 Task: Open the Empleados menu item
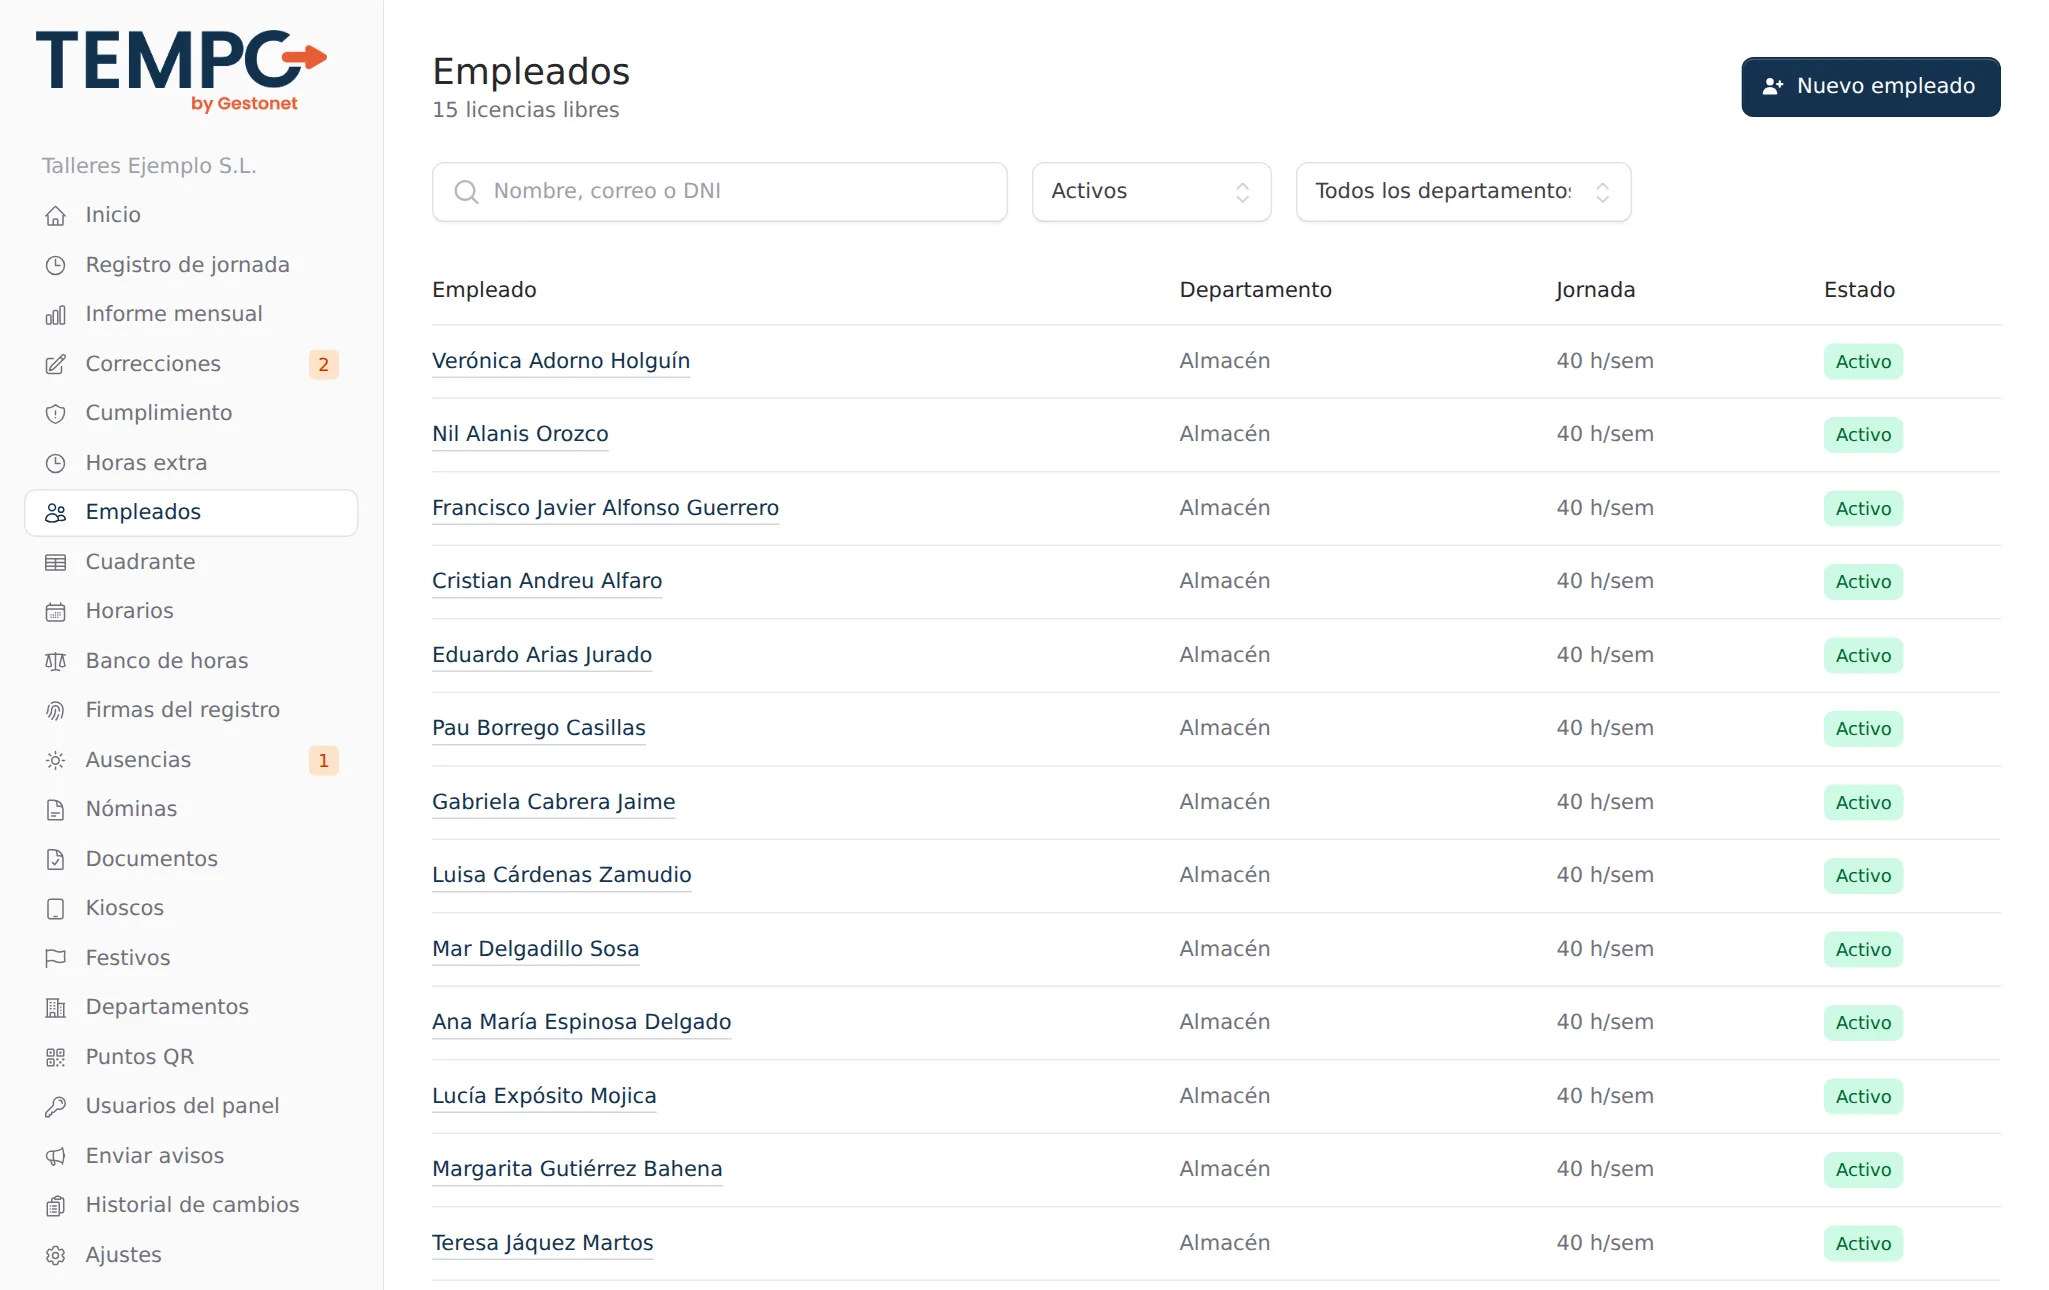point(191,512)
